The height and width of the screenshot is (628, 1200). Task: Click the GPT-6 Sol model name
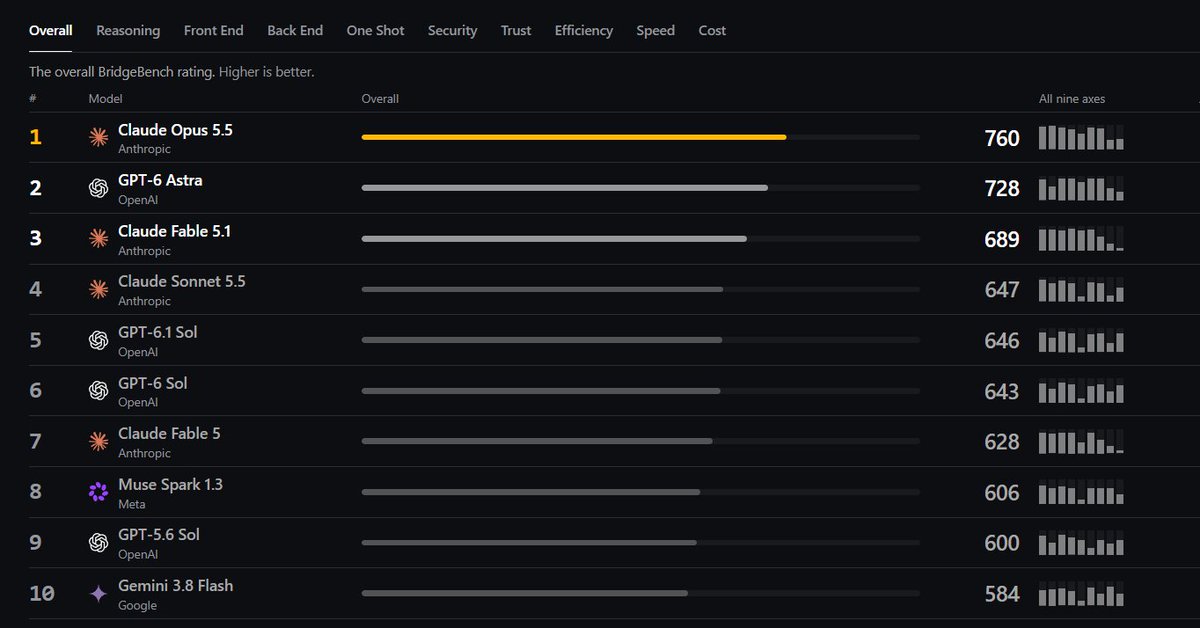[153, 383]
